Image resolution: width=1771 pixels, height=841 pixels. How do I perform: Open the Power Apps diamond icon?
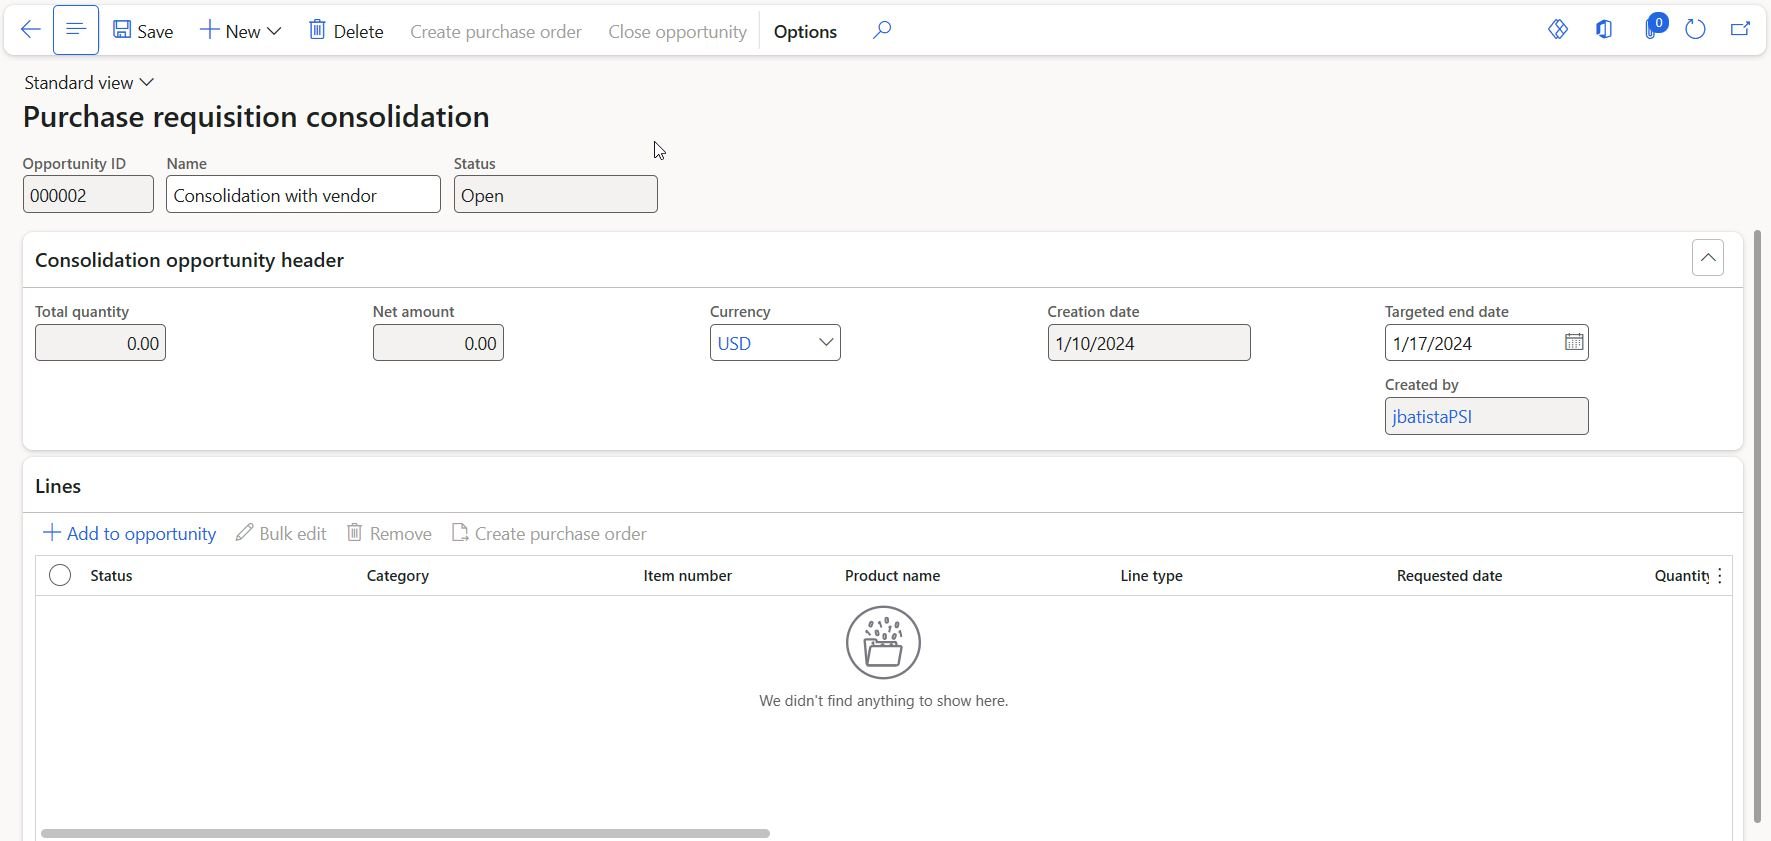(1558, 30)
